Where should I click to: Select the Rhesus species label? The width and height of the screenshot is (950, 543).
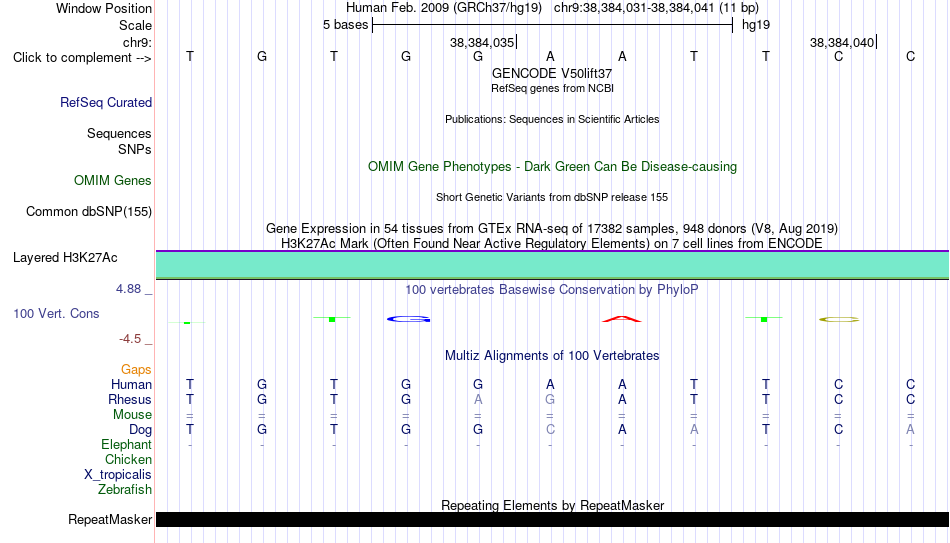(130, 400)
